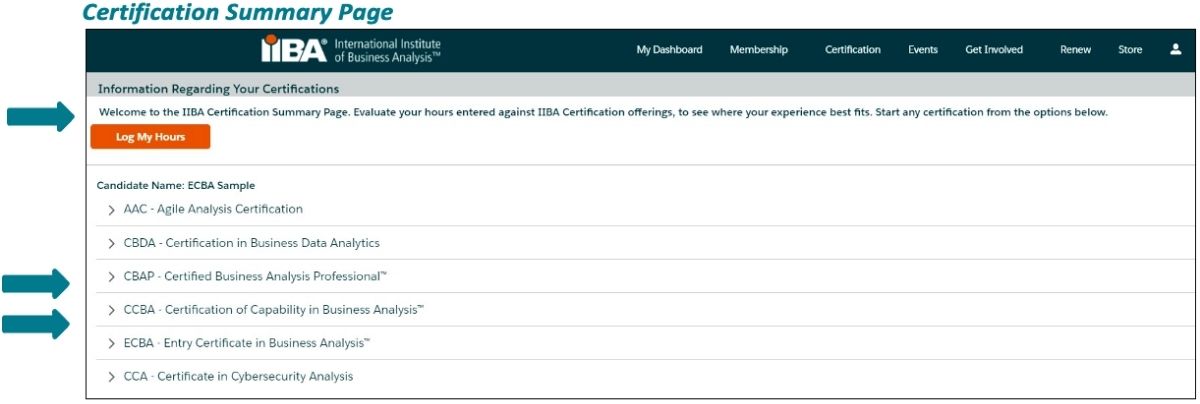1200x404 pixels.
Task: Go to the Membership menu
Action: point(758,50)
